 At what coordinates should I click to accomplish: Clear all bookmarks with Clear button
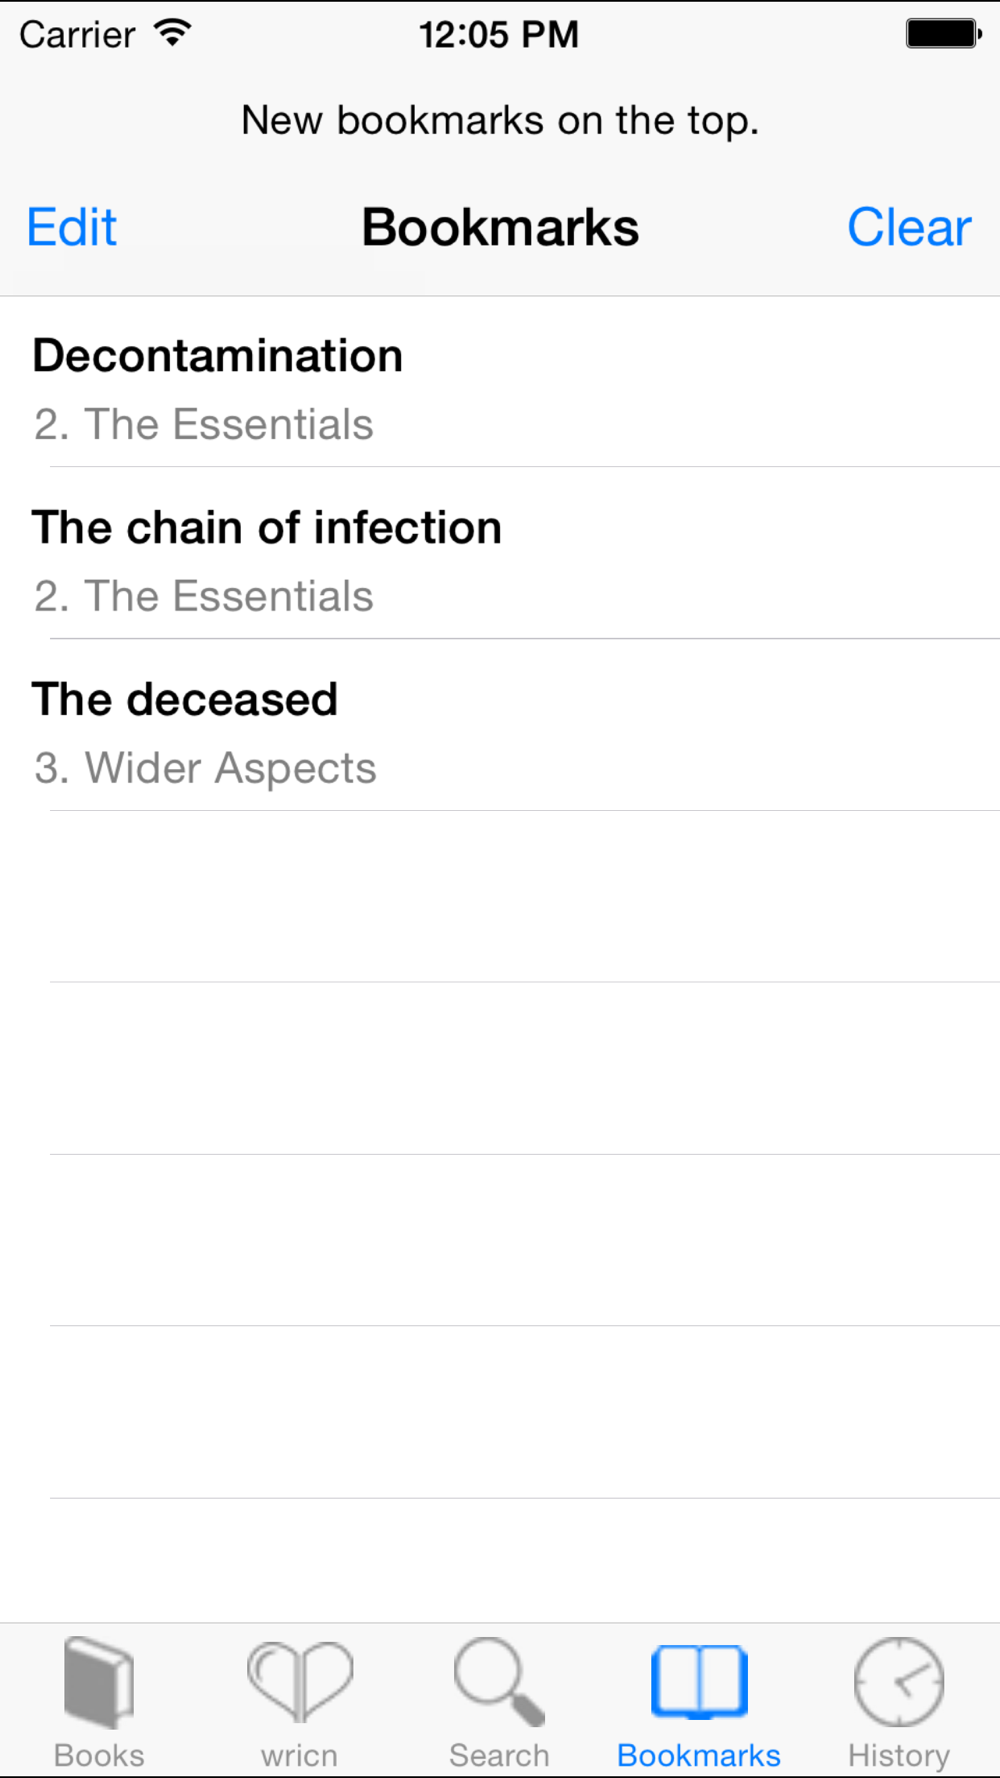coord(909,227)
